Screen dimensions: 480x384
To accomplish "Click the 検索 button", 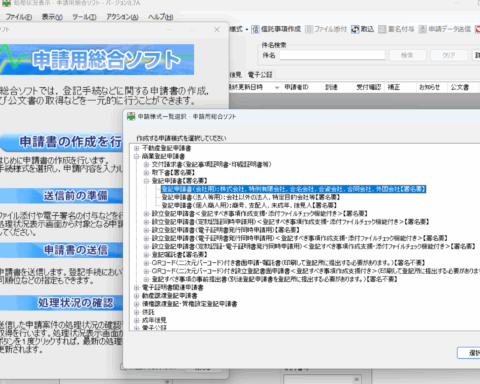I will point(407,55).
